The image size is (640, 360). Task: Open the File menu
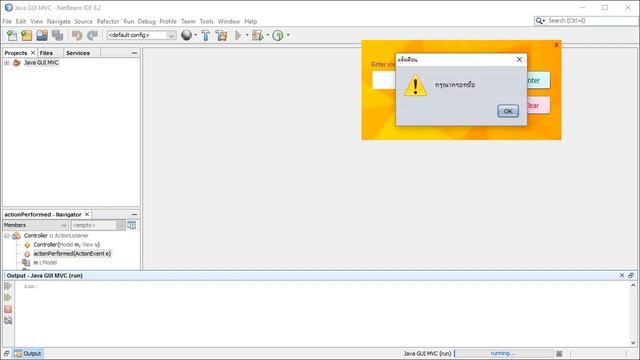pyautogui.click(x=7, y=21)
